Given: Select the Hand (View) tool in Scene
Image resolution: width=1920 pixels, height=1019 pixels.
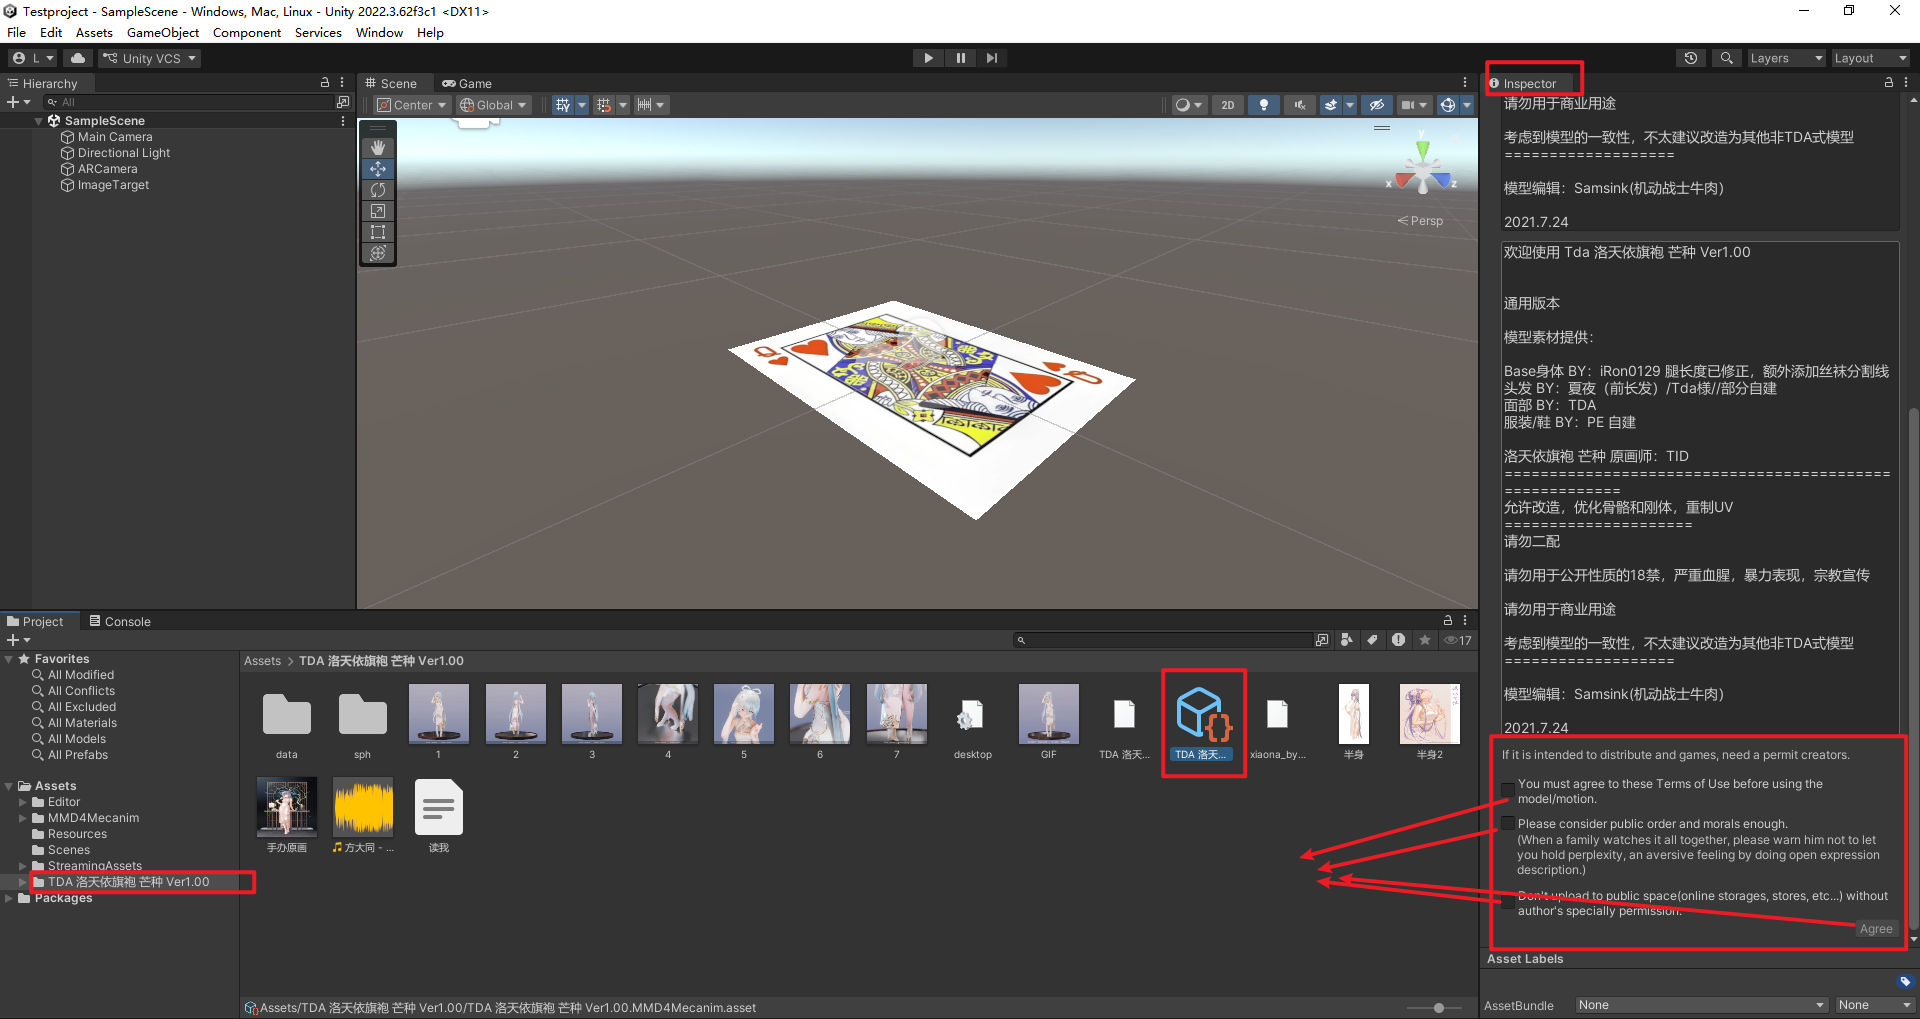Looking at the screenshot, I should click(x=378, y=148).
